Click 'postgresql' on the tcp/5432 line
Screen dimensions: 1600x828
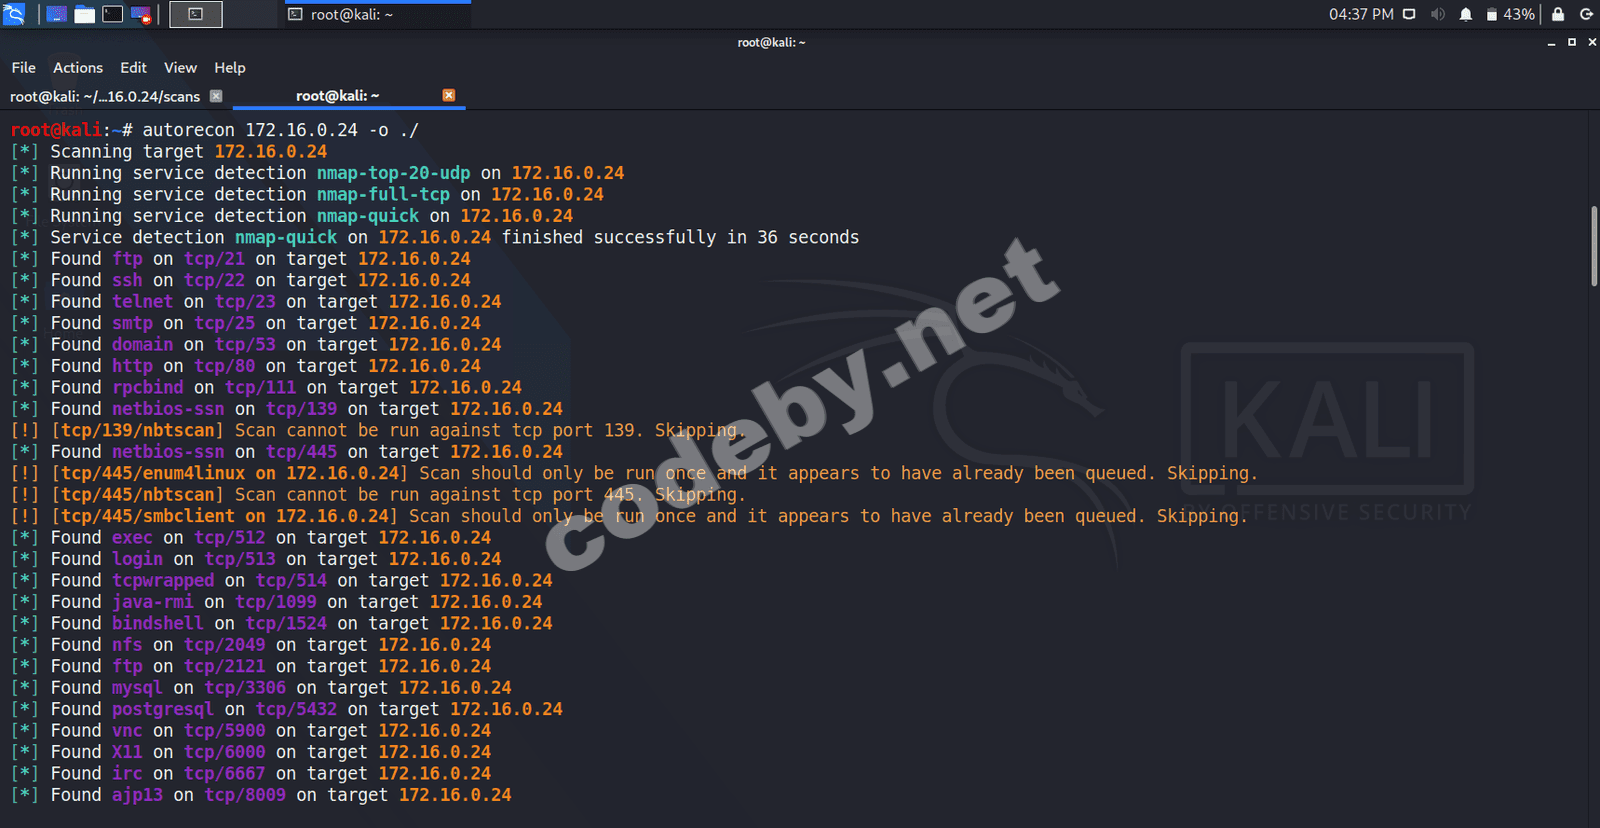[163, 709]
